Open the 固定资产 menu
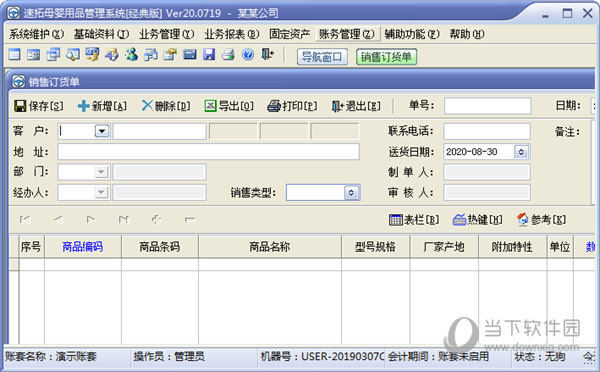The width and height of the screenshot is (600, 372). (x=289, y=34)
